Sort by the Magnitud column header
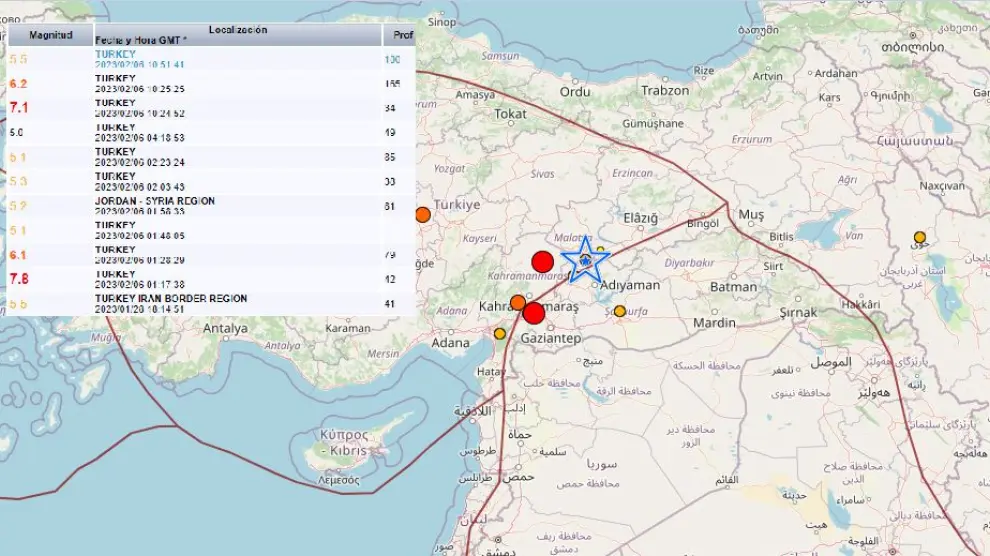Image resolution: width=990 pixels, height=556 pixels. 50,35
